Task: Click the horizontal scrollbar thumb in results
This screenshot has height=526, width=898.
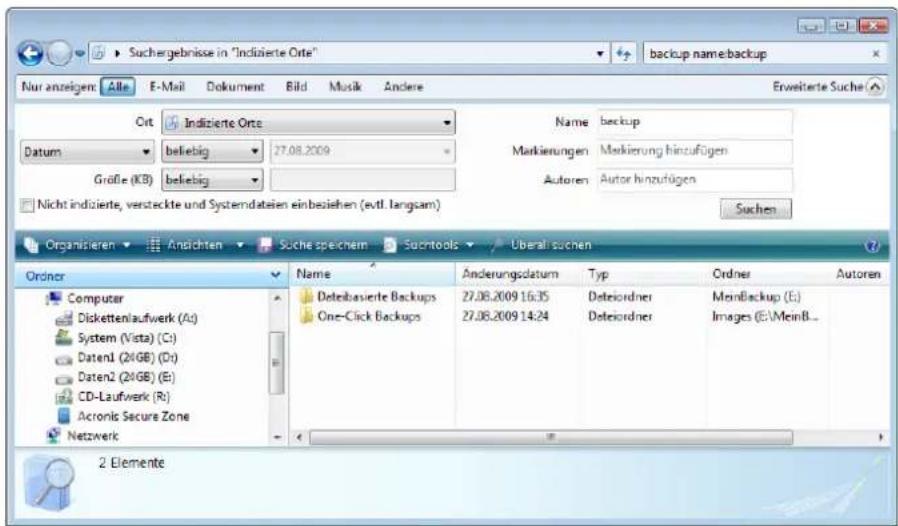Action: [551, 437]
